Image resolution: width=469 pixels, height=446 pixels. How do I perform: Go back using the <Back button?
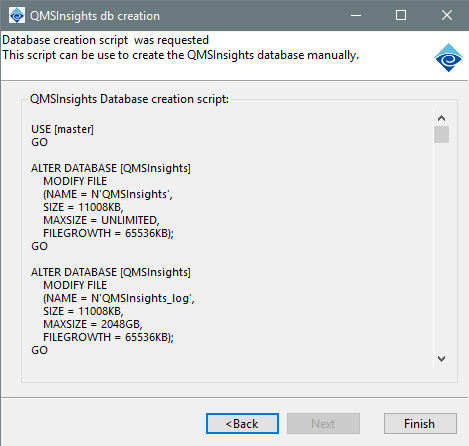242,424
